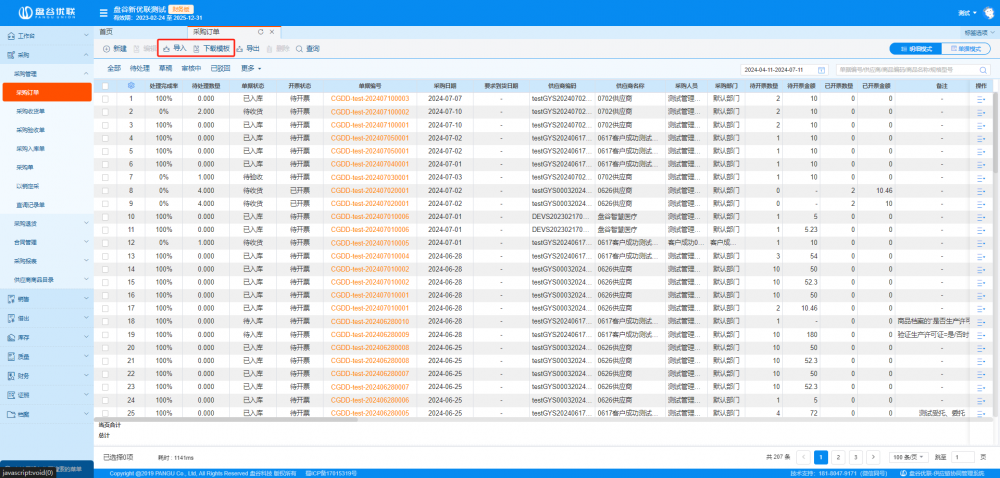Expand the 更多 filter dropdown
Viewport: 1000px width, 478px height.
click(x=251, y=68)
